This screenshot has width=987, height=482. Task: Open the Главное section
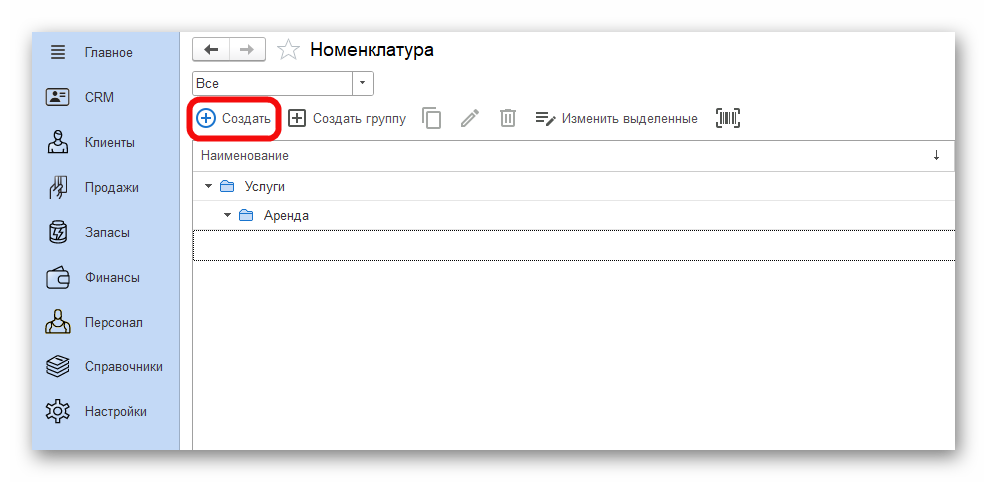pos(109,53)
